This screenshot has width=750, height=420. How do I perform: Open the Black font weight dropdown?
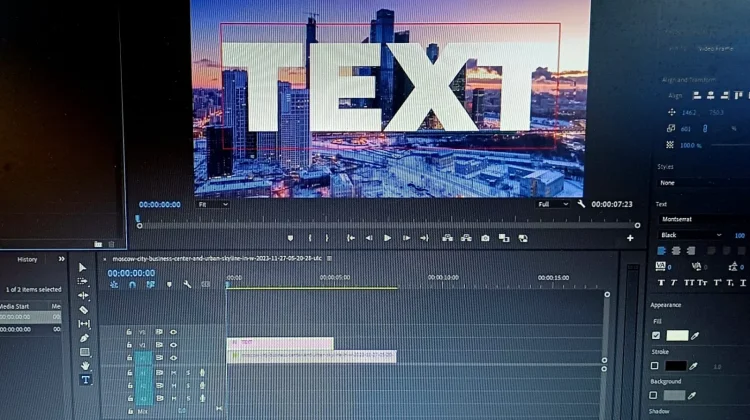click(x=690, y=235)
